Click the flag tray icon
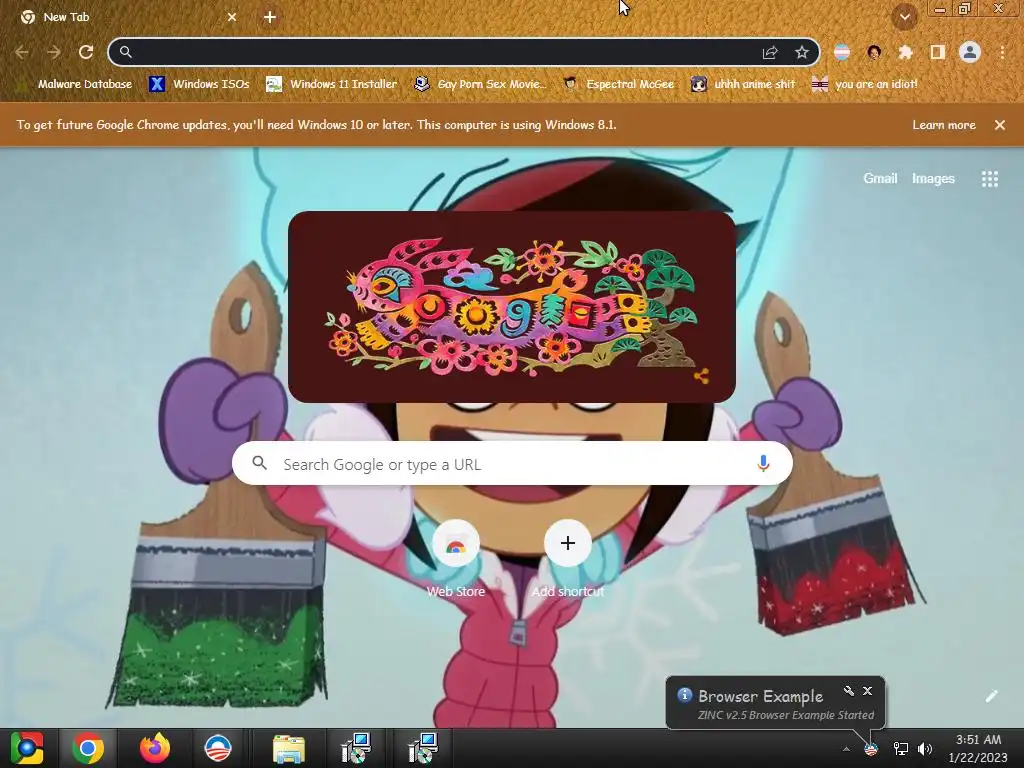 871,749
